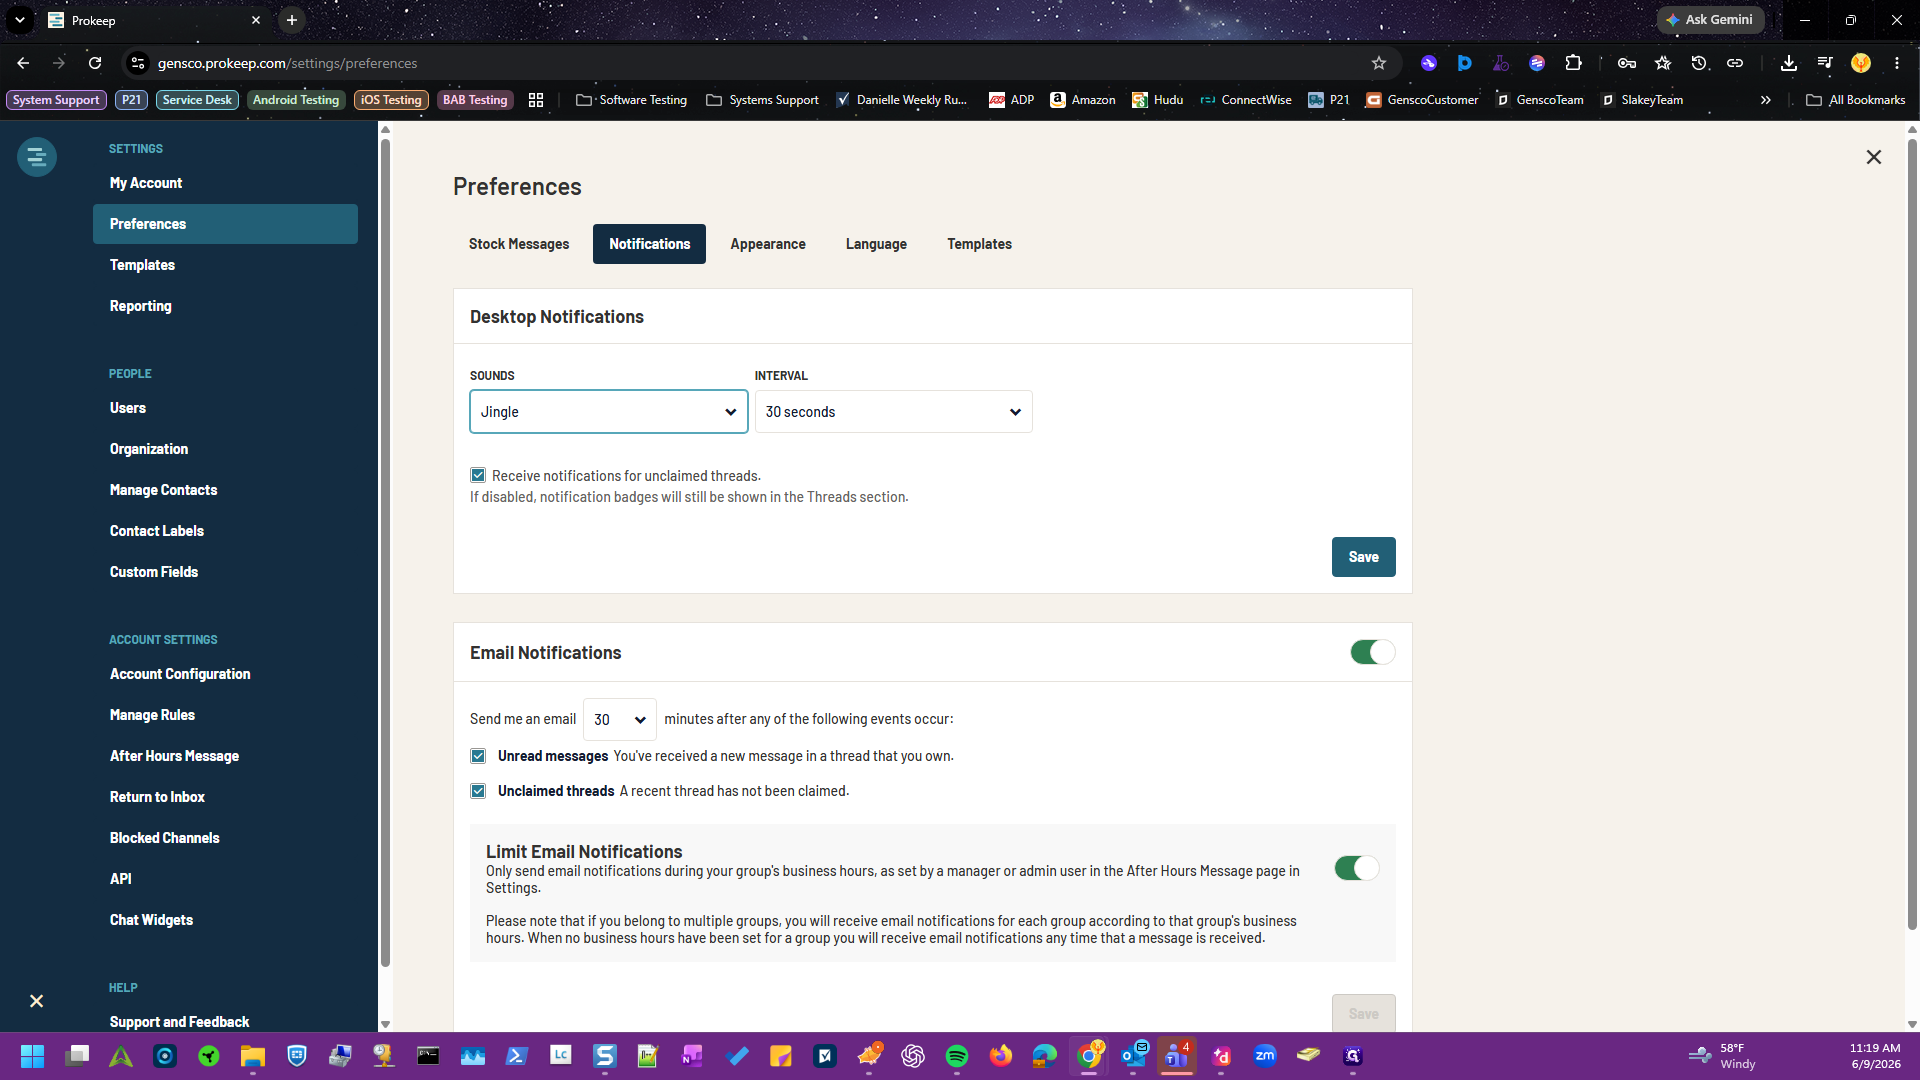The image size is (1920, 1080).
Task: Bookmark this page with the star icon
Action: (1379, 63)
